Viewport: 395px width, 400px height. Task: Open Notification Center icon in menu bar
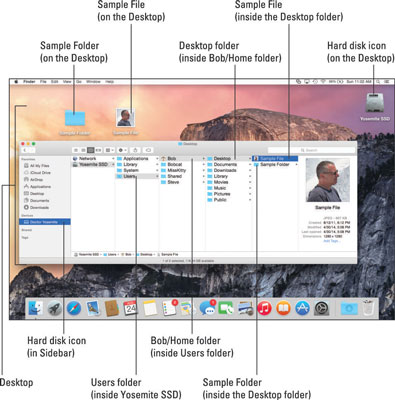pos(387,82)
